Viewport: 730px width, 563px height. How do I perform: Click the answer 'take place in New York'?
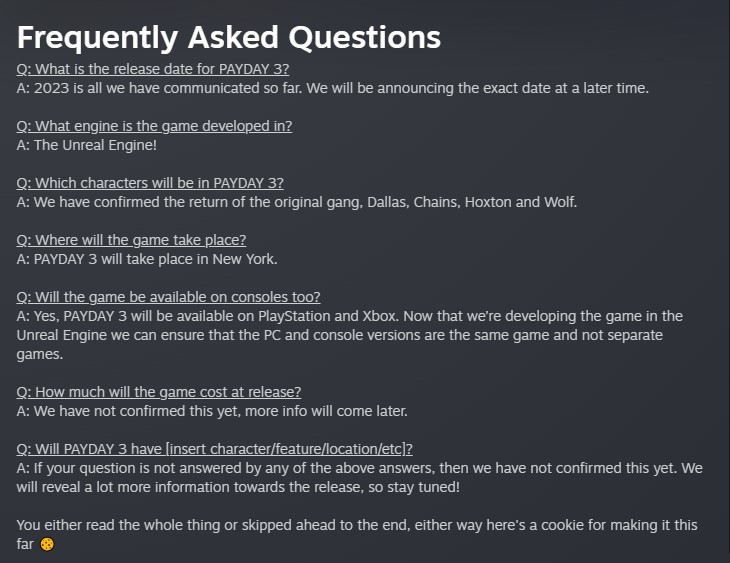[147, 259]
